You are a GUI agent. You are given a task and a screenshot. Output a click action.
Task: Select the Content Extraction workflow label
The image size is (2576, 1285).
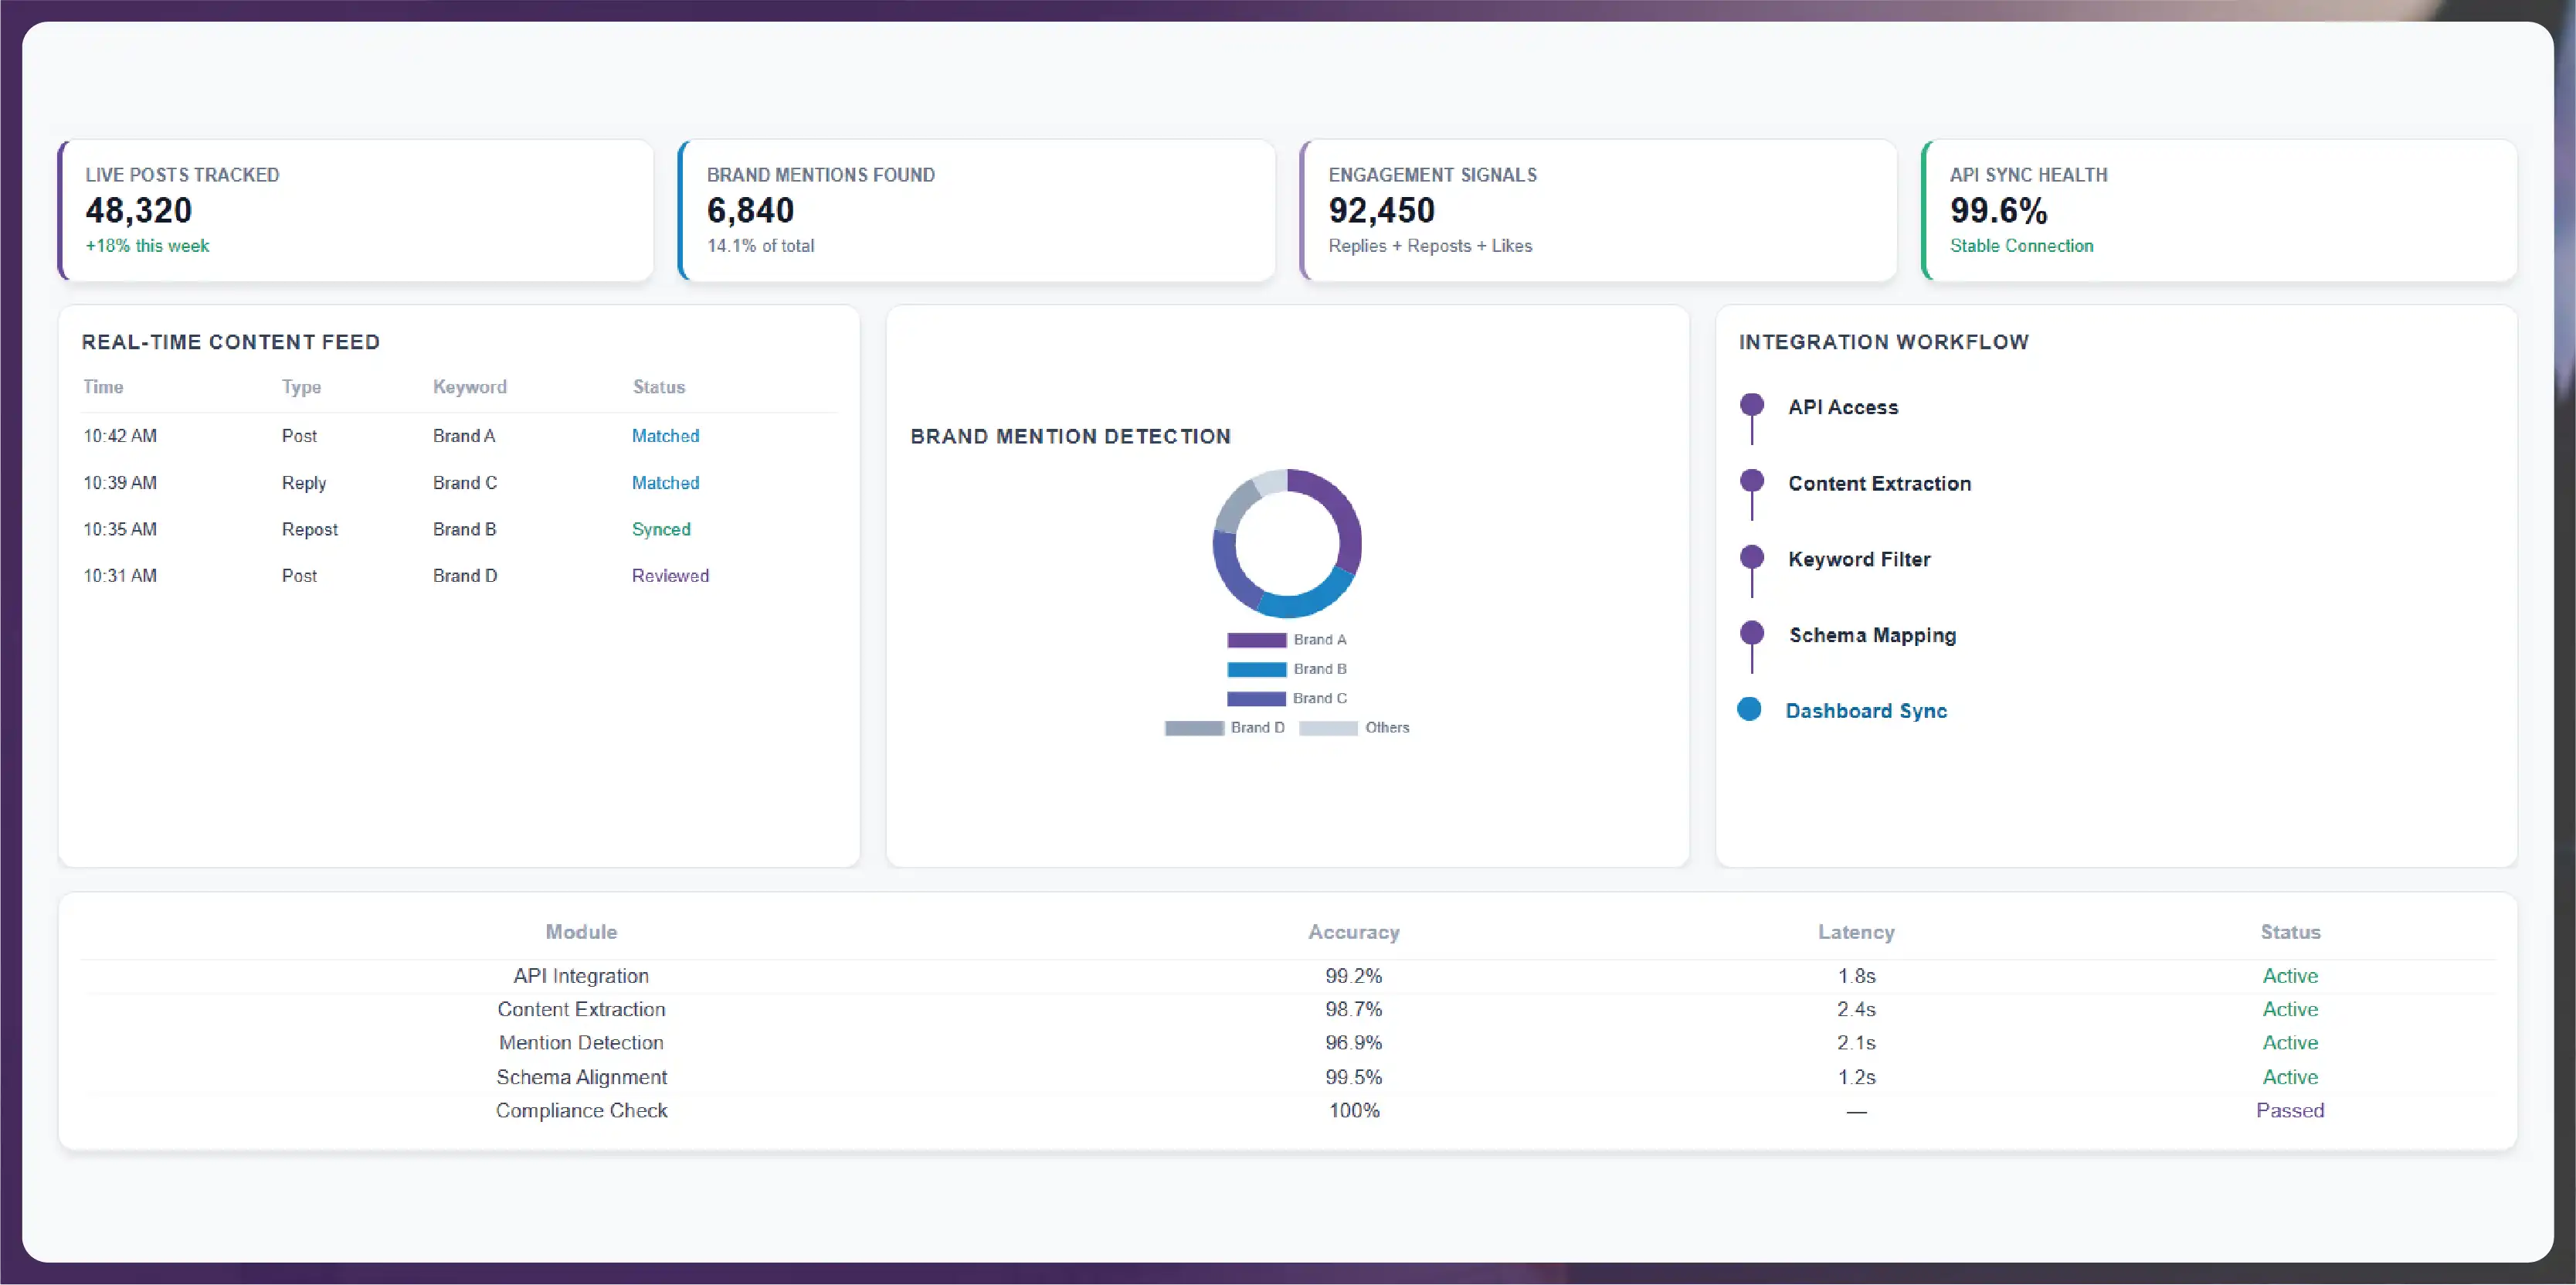(x=1880, y=483)
